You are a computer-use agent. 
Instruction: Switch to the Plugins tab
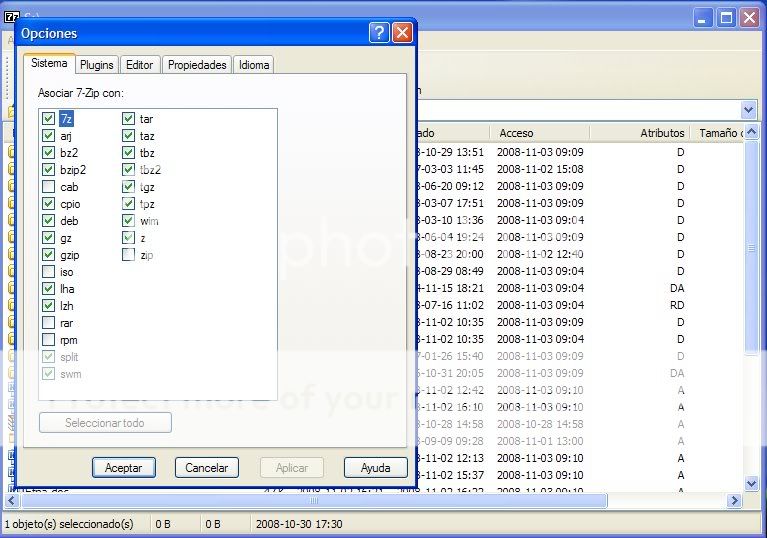pos(96,65)
